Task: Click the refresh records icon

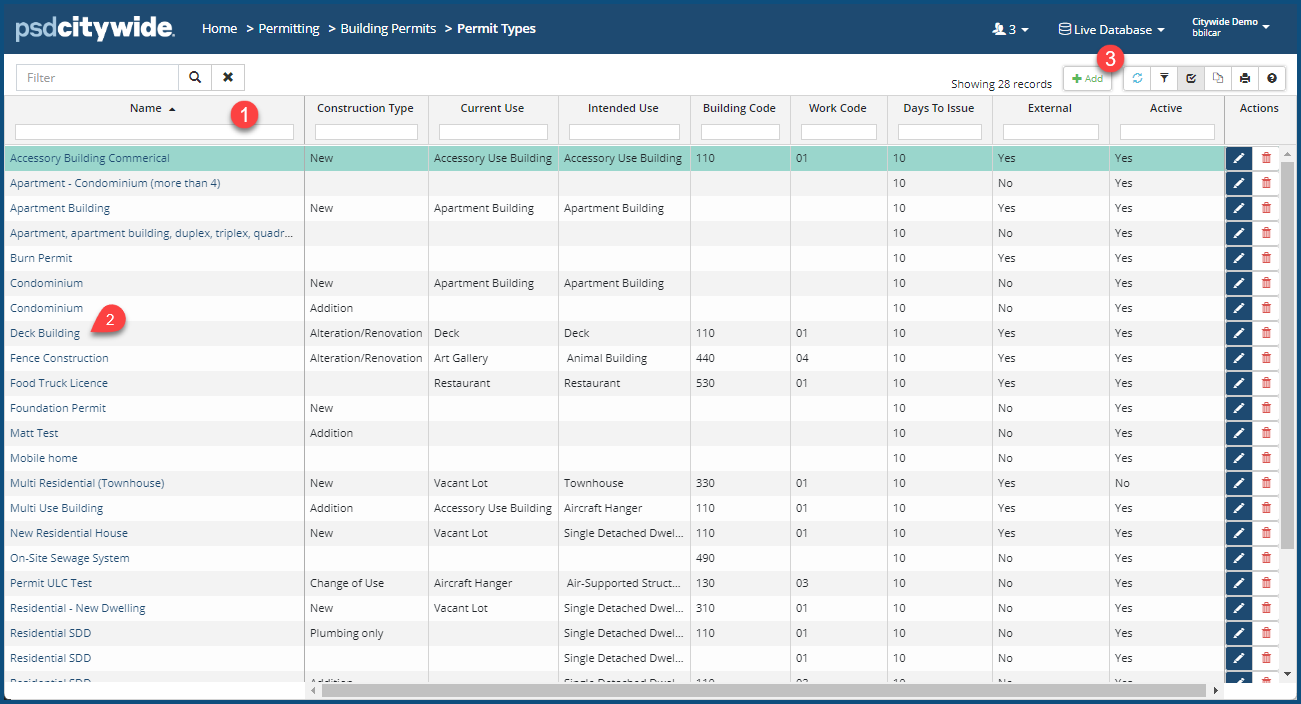Action: [x=1137, y=78]
